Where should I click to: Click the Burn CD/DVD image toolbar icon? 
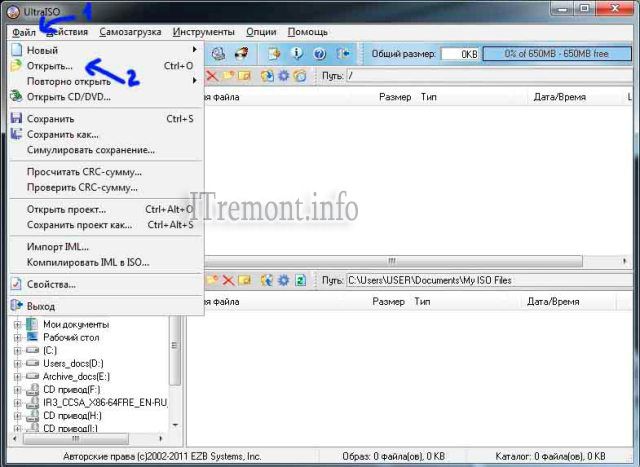pos(242,54)
